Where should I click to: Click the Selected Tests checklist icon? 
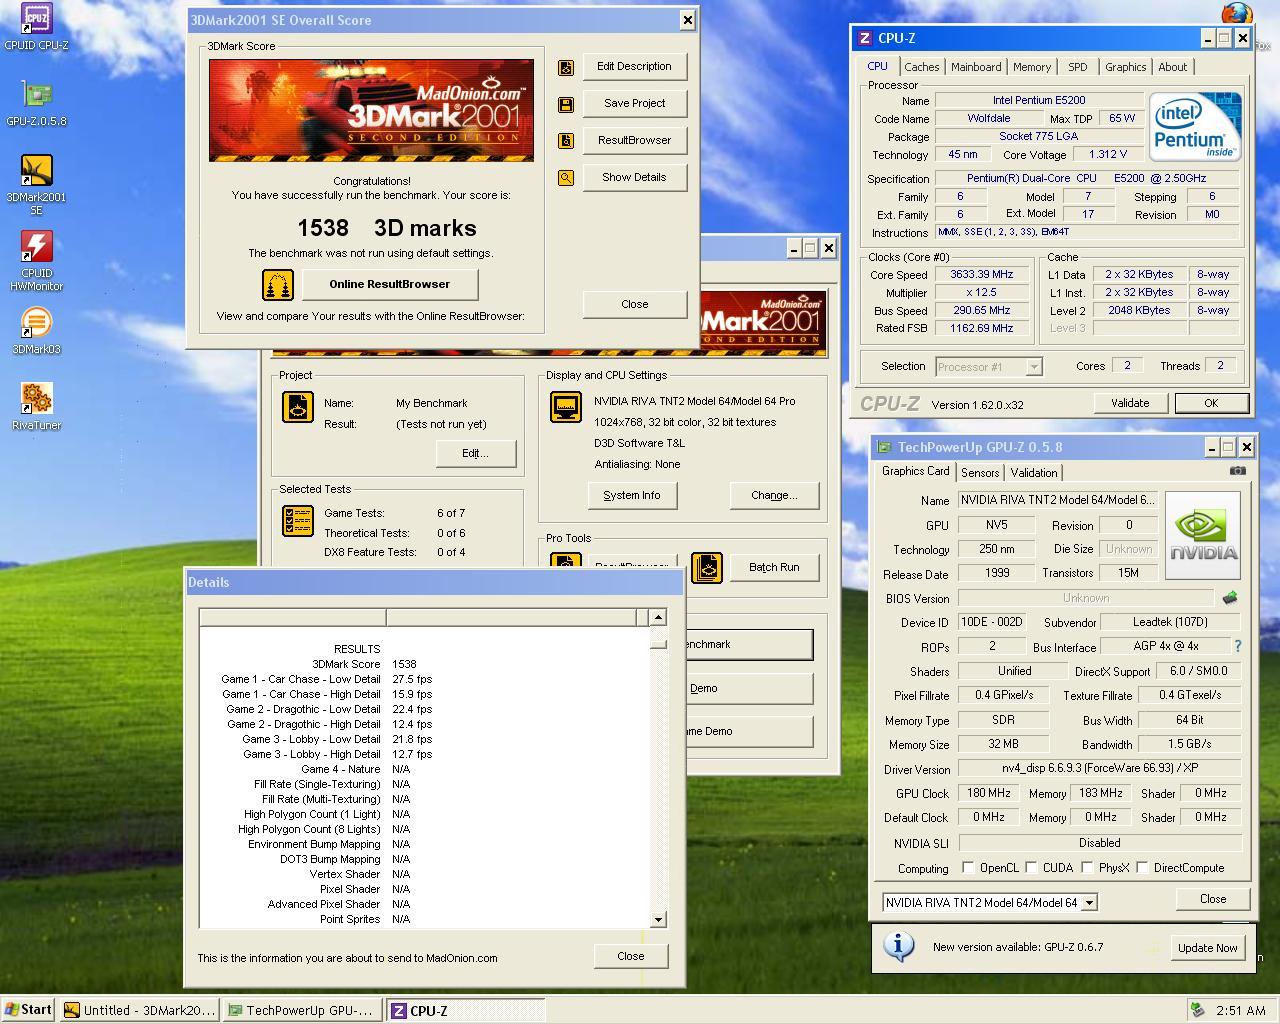(x=298, y=521)
